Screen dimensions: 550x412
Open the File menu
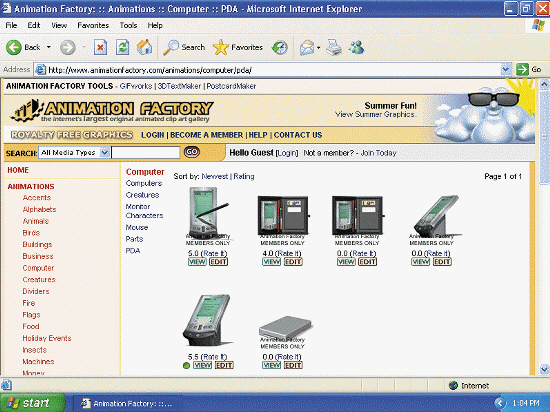pos(11,25)
